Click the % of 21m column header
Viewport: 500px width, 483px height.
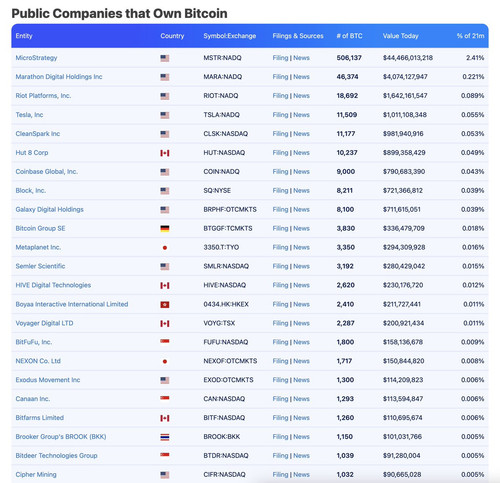[470, 36]
